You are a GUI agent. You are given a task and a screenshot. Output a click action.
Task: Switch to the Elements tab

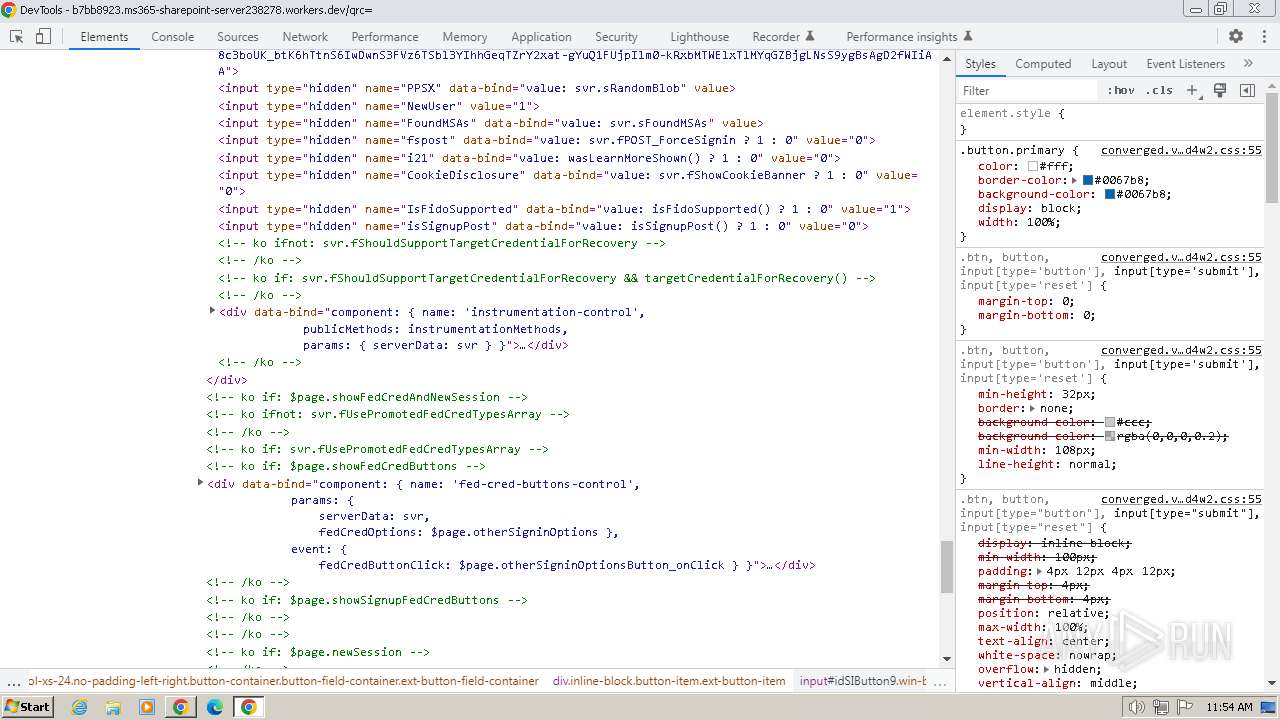tap(104, 36)
